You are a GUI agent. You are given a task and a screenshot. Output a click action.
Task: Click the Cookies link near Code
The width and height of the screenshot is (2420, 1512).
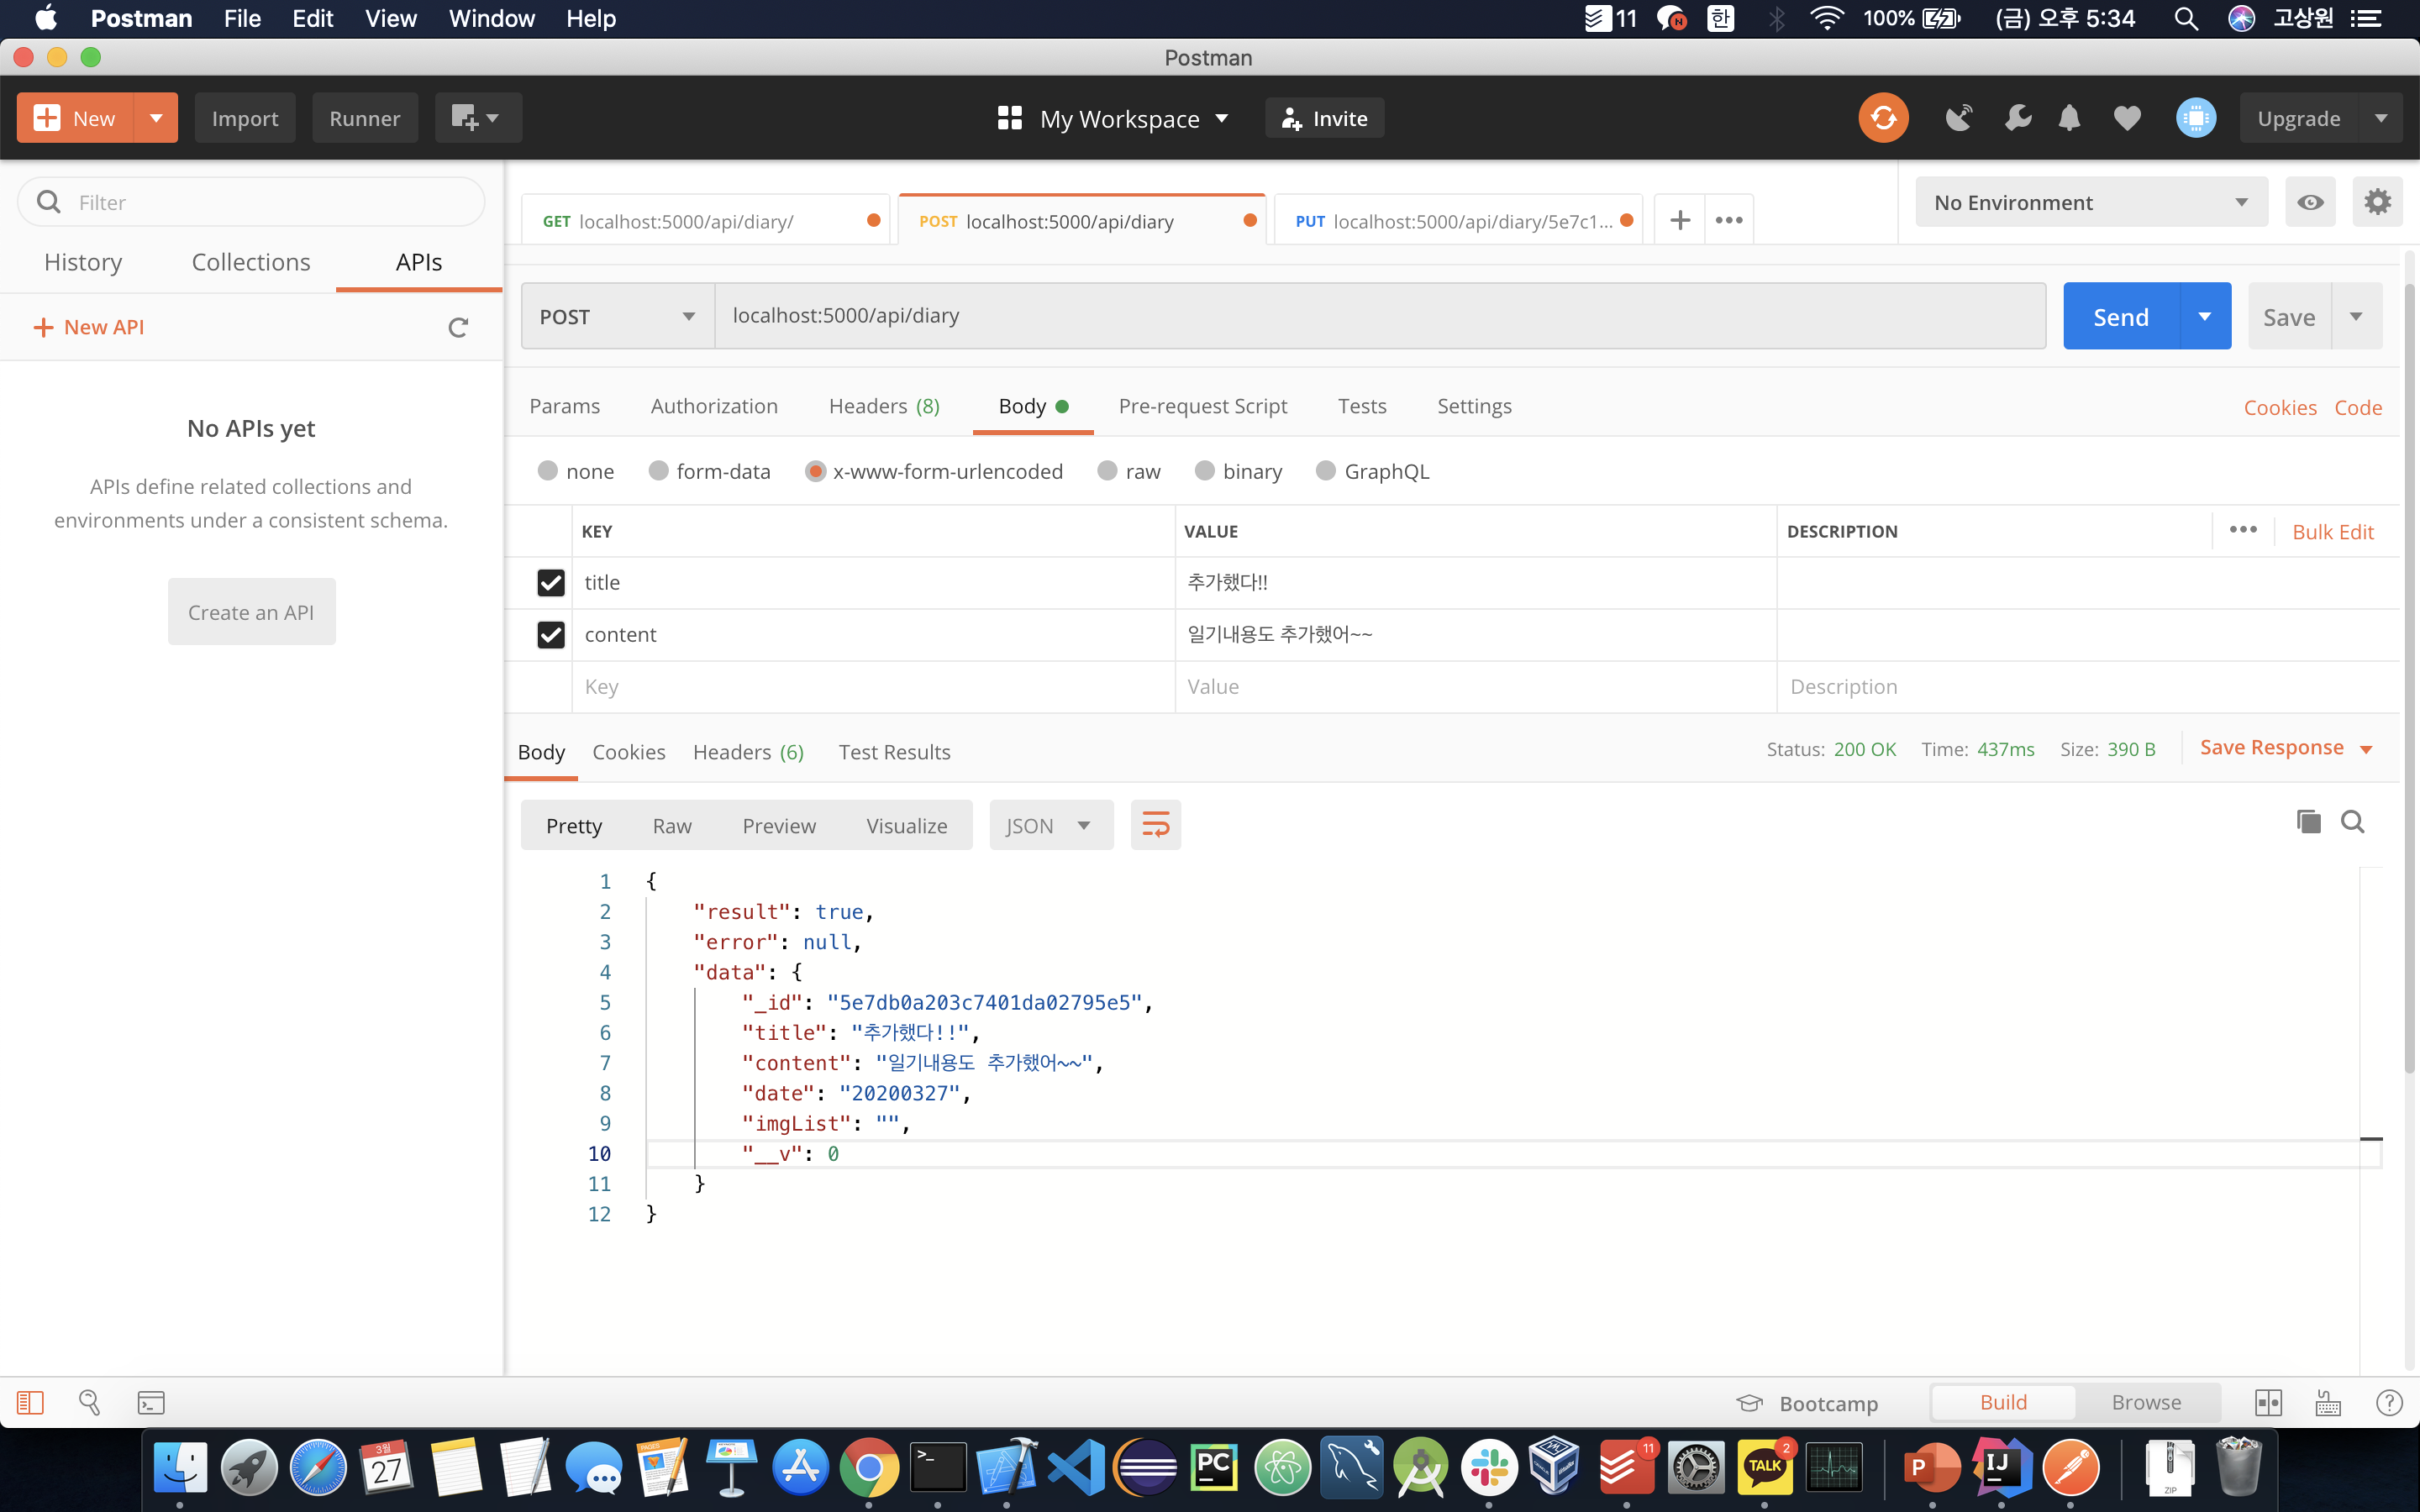coord(2279,408)
